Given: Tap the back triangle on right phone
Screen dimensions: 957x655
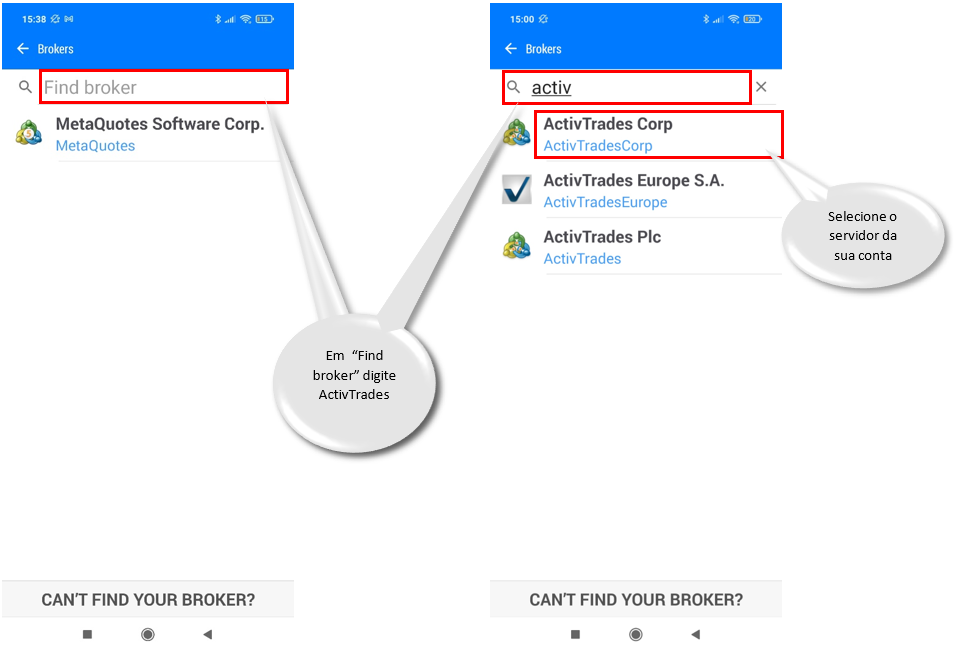Looking at the screenshot, I should pyautogui.click(x=695, y=635).
